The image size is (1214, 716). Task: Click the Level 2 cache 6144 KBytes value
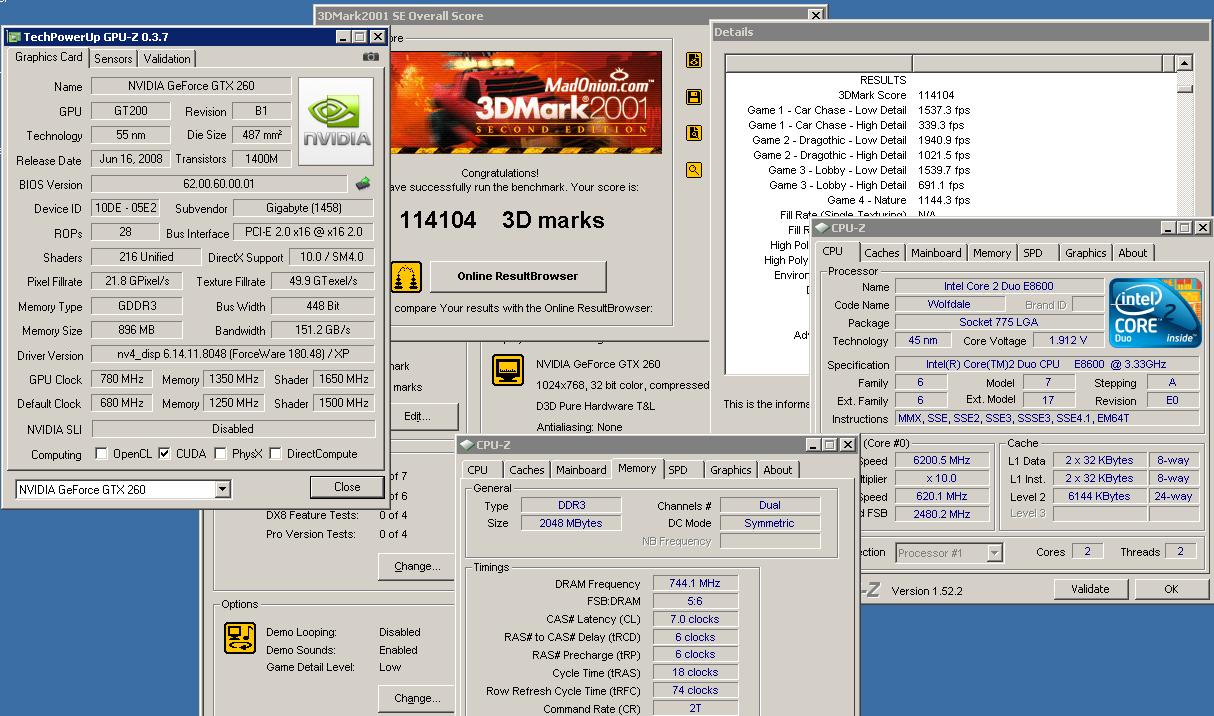tap(1099, 496)
